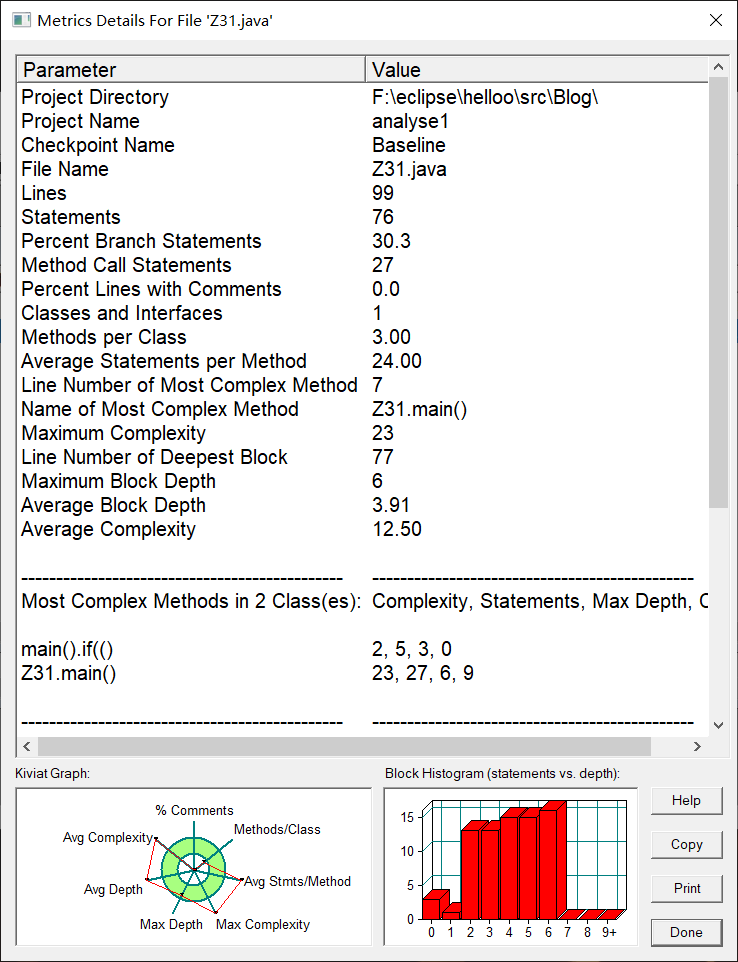Click the values 23, 27, 6, 9
This screenshot has width=738, height=962.
click(x=423, y=672)
